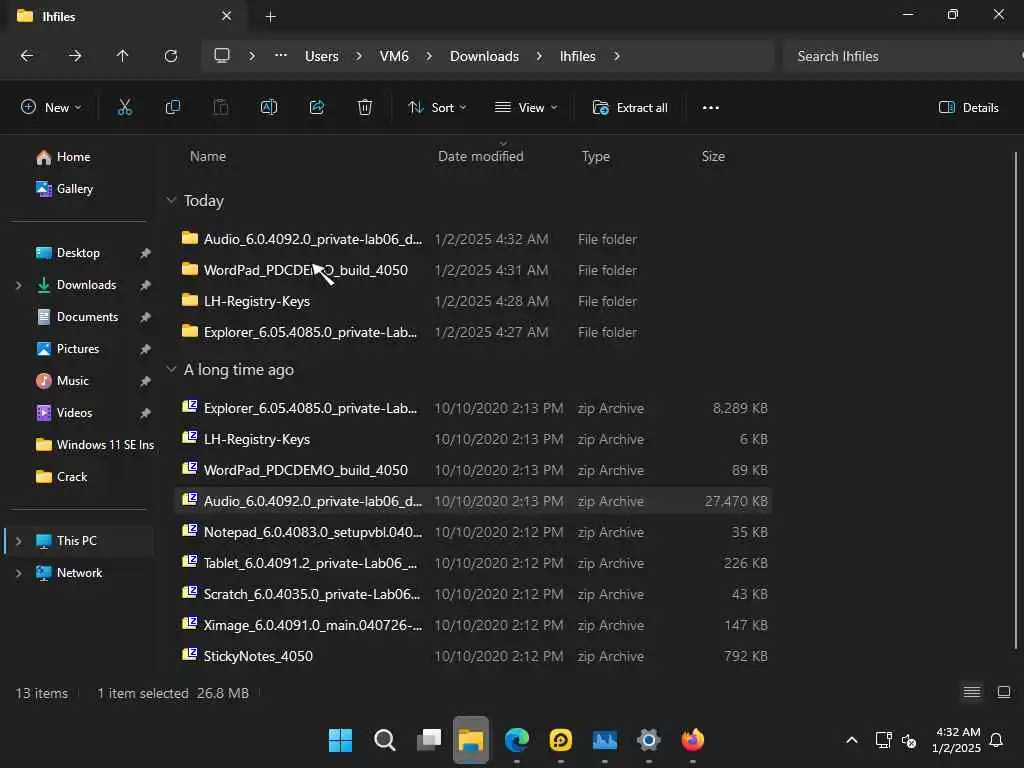Click the file list vertical scrollbar
The image size is (1024, 768).
[x=1016, y=400]
